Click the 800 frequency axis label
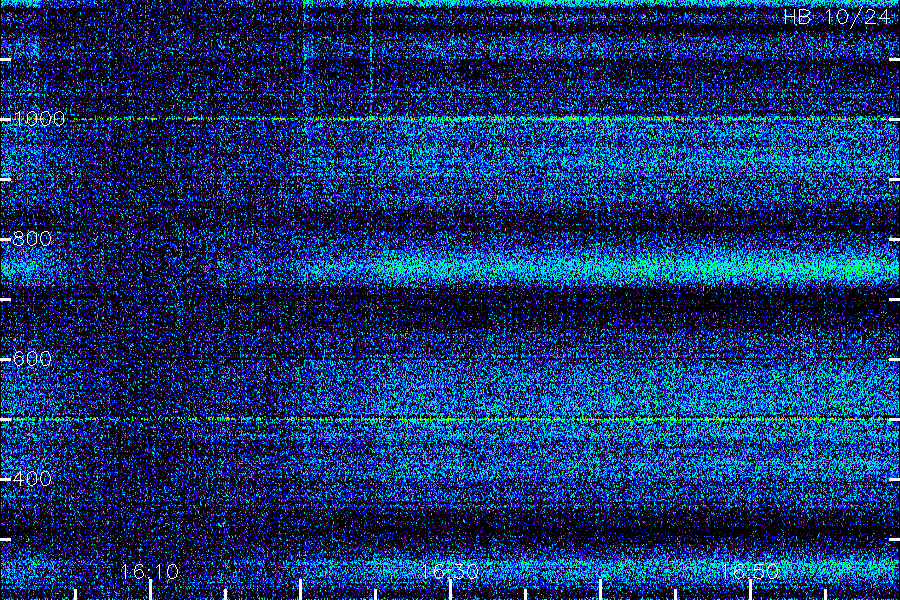This screenshot has height=600, width=900. [32, 239]
